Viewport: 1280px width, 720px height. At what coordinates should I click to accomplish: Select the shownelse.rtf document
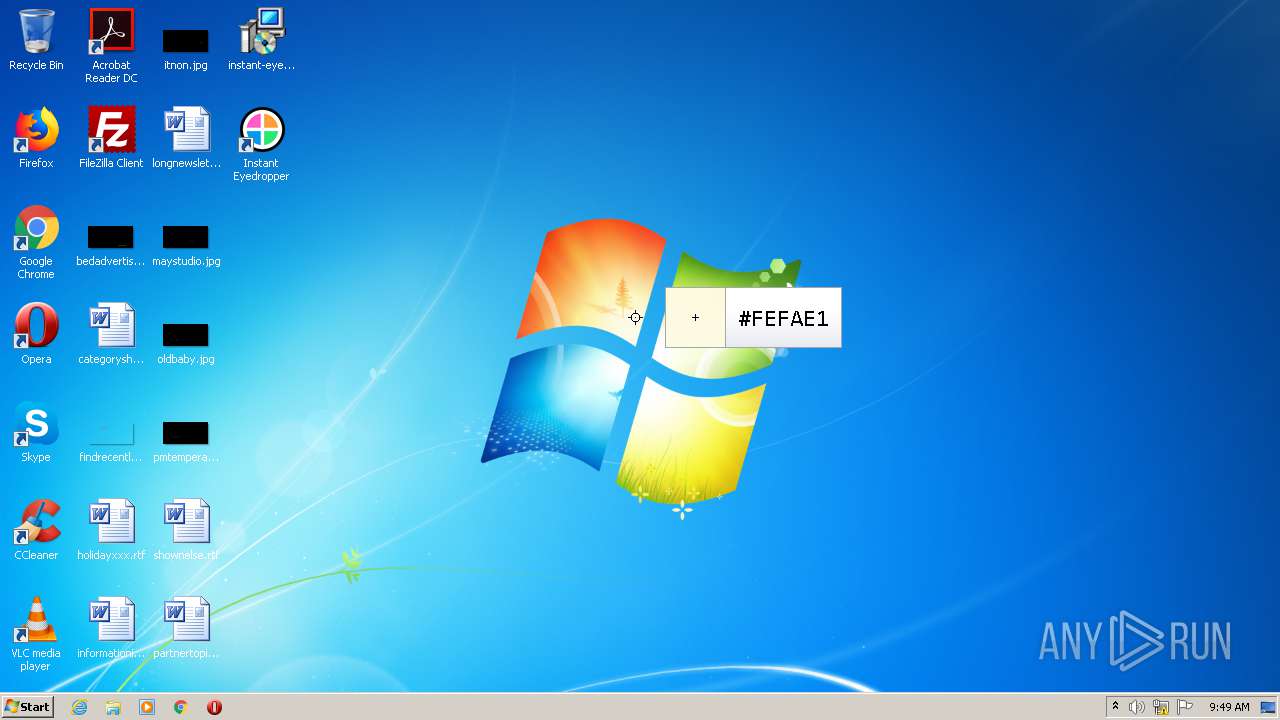coord(186,530)
